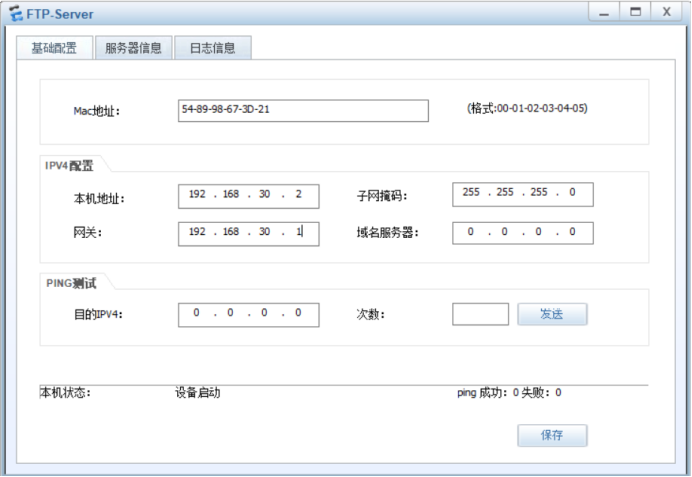This screenshot has height=477, width=692.
Task: Click the third octet 30 of 网关
Action: (x=264, y=232)
